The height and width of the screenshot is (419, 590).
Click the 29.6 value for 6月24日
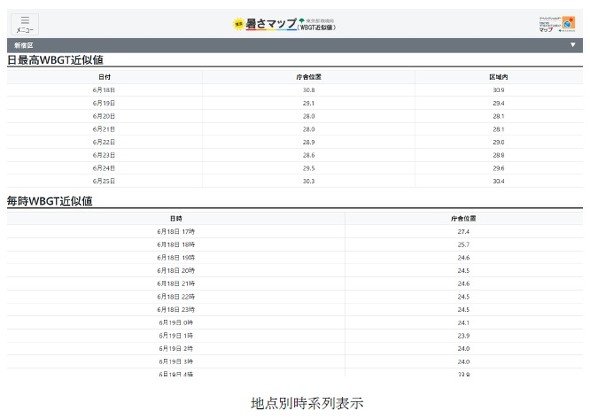coord(499,168)
